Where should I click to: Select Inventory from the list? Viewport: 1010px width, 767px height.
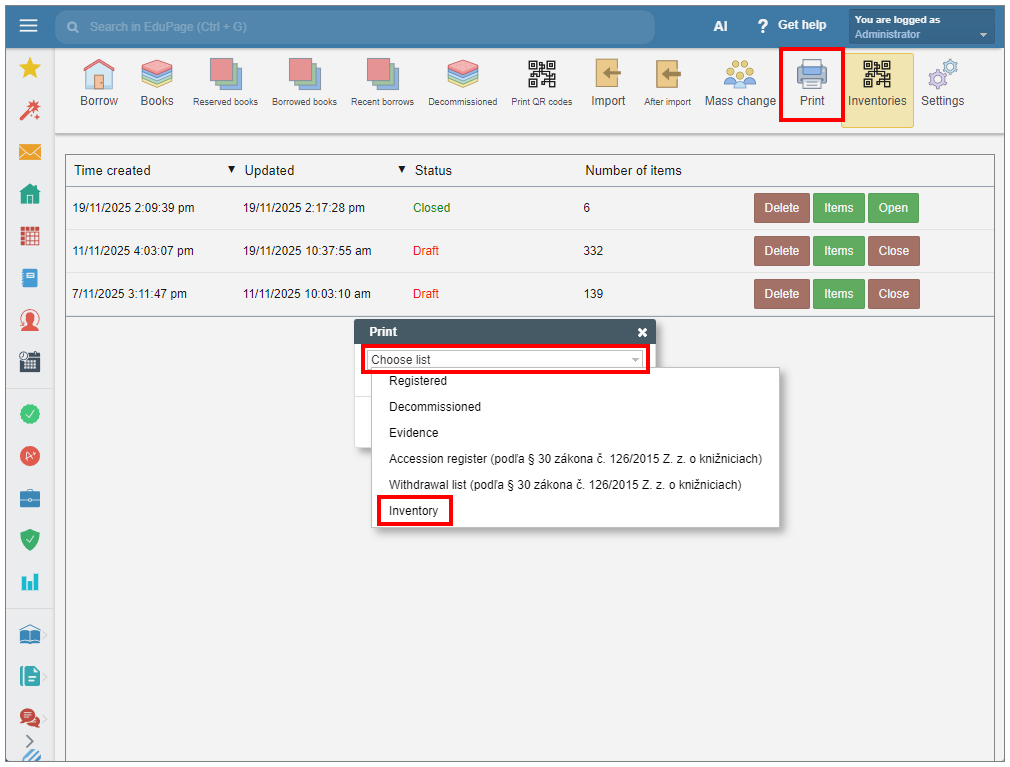(x=413, y=511)
